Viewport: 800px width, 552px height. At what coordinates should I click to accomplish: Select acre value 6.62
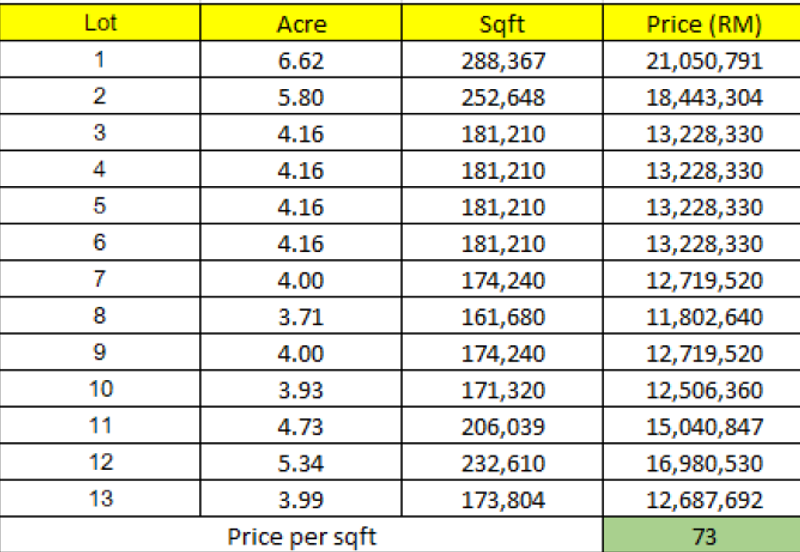point(301,61)
